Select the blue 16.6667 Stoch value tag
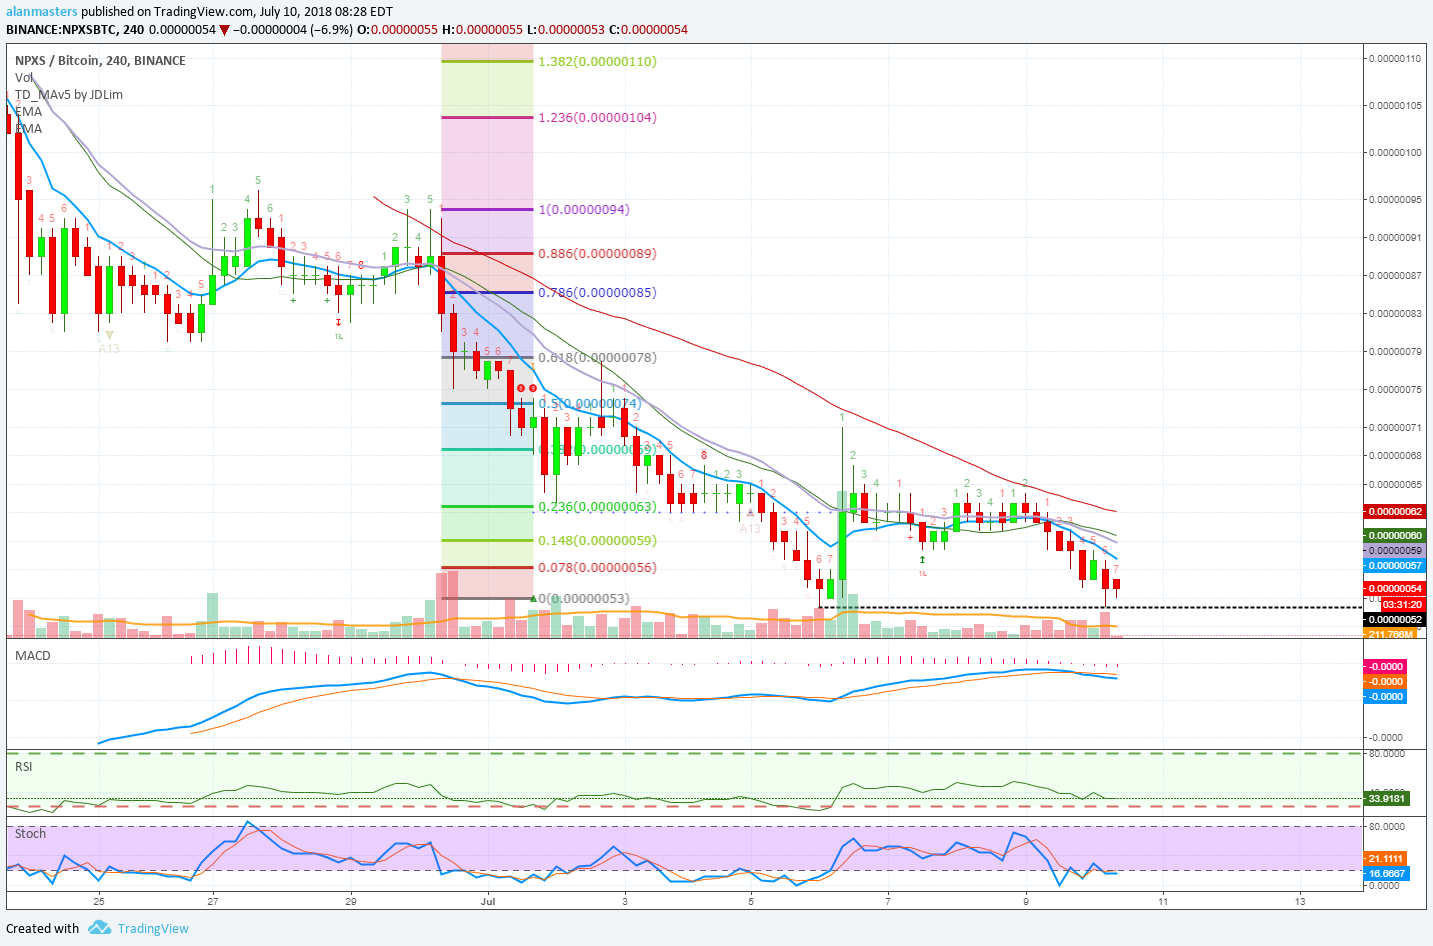The width and height of the screenshot is (1433, 946). (x=1386, y=873)
